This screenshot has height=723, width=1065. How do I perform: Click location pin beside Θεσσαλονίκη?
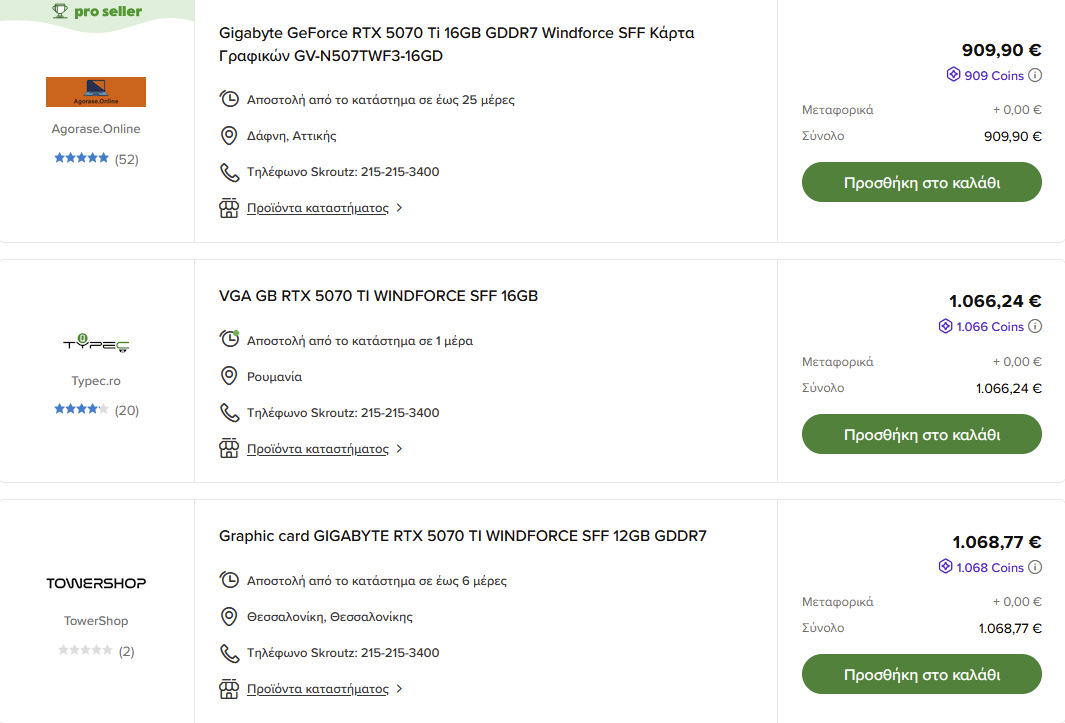(x=230, y=616)
